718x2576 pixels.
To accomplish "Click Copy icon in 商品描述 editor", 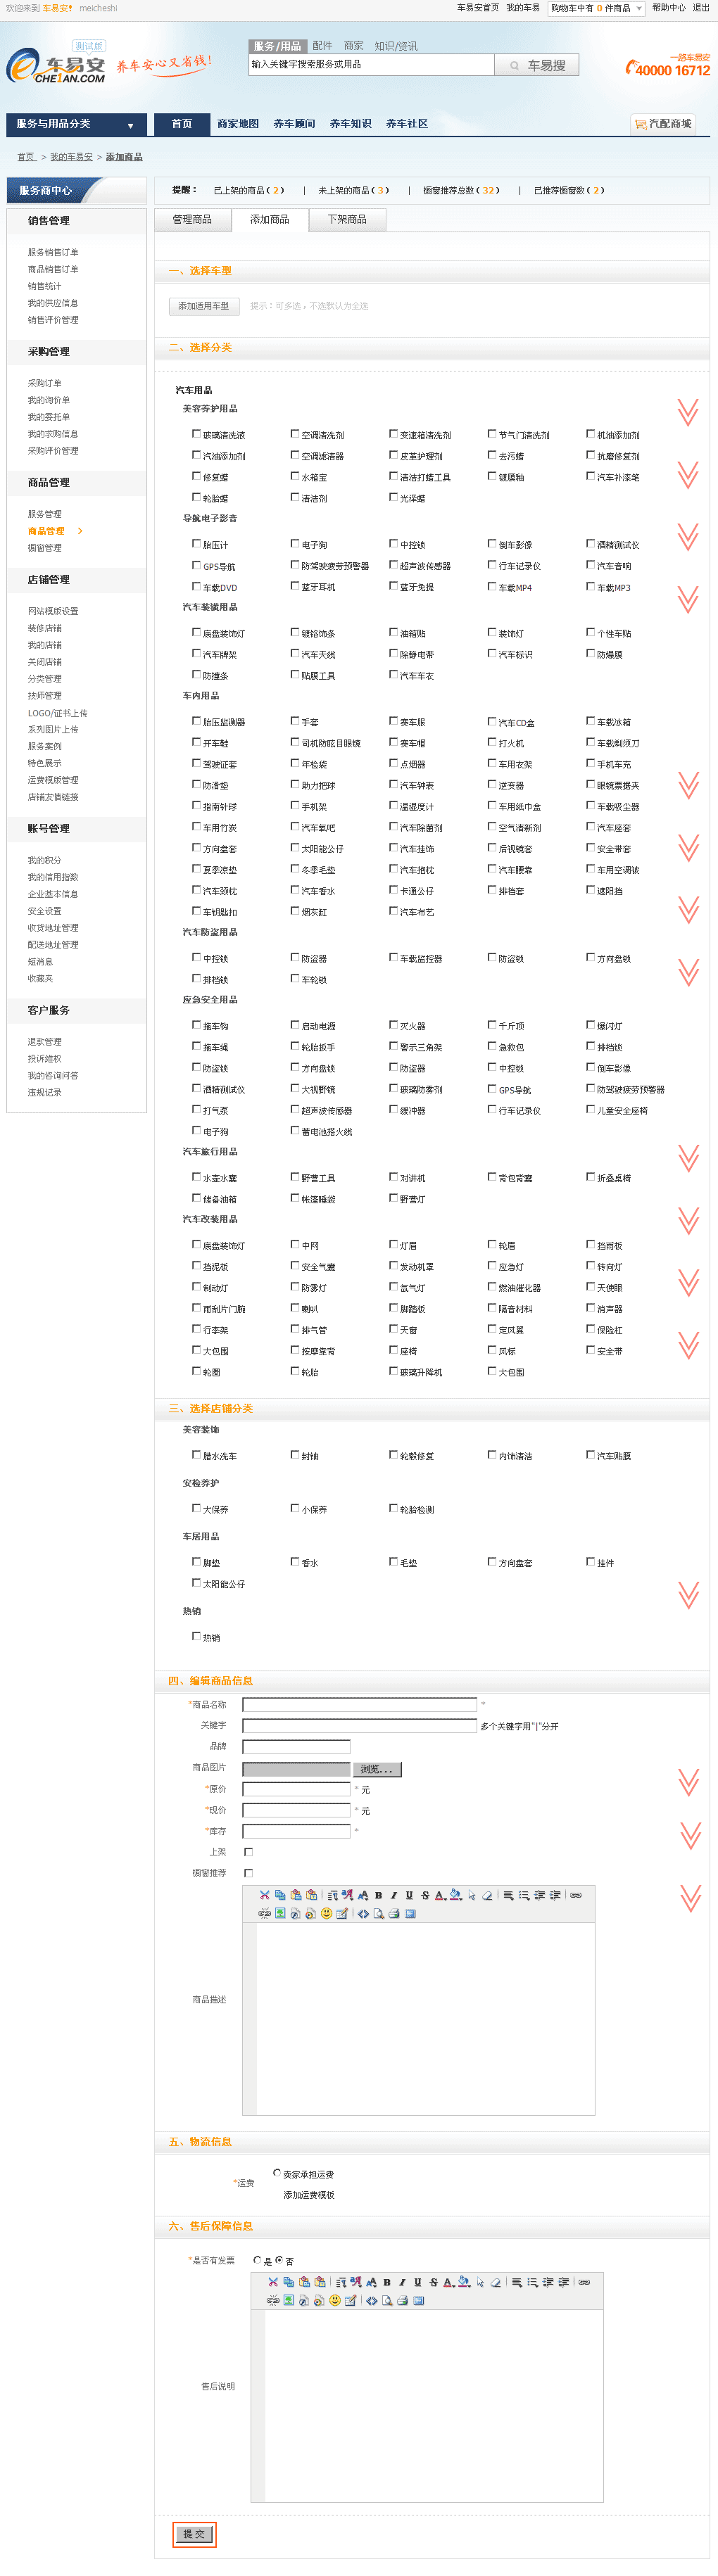I will (280, 1895).
